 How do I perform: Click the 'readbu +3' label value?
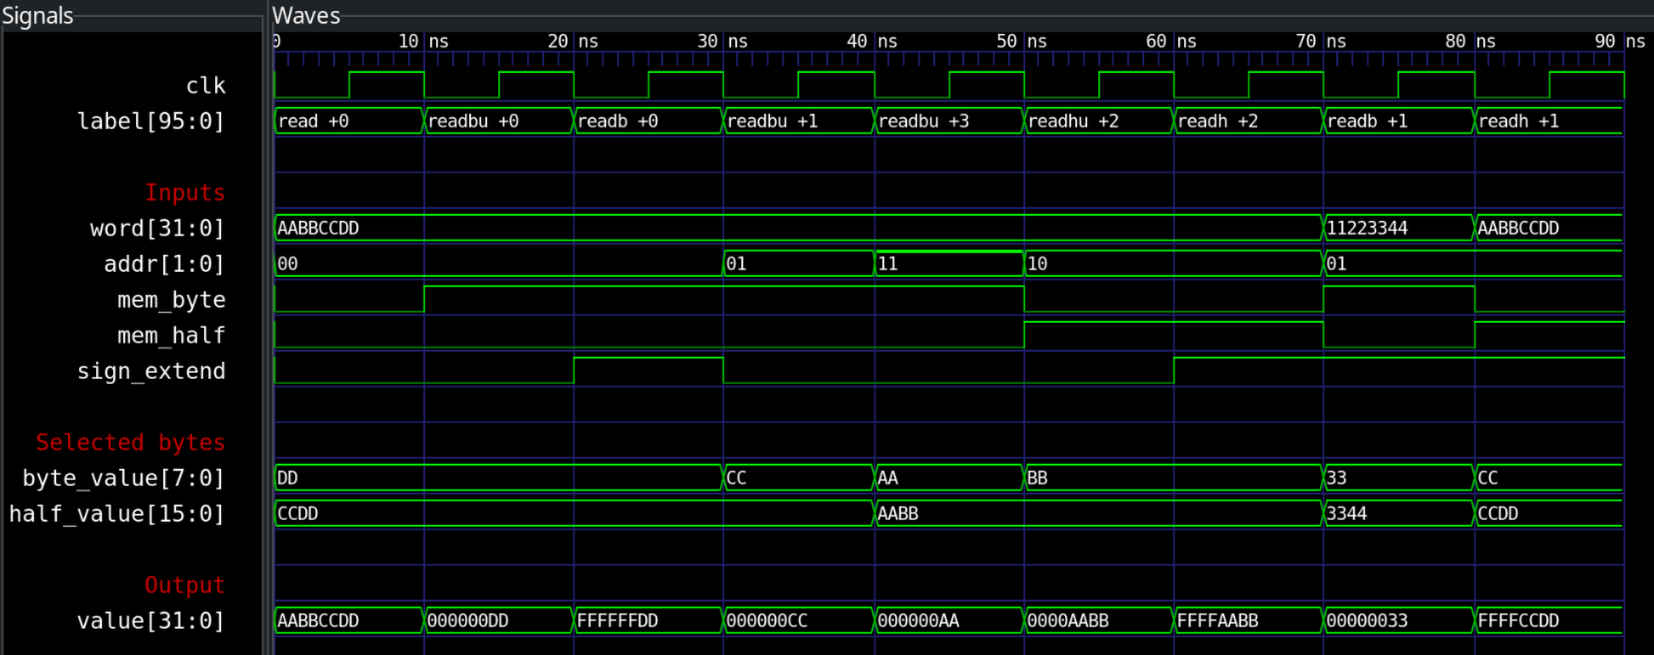pyautogui.click(x=949, y=121)
